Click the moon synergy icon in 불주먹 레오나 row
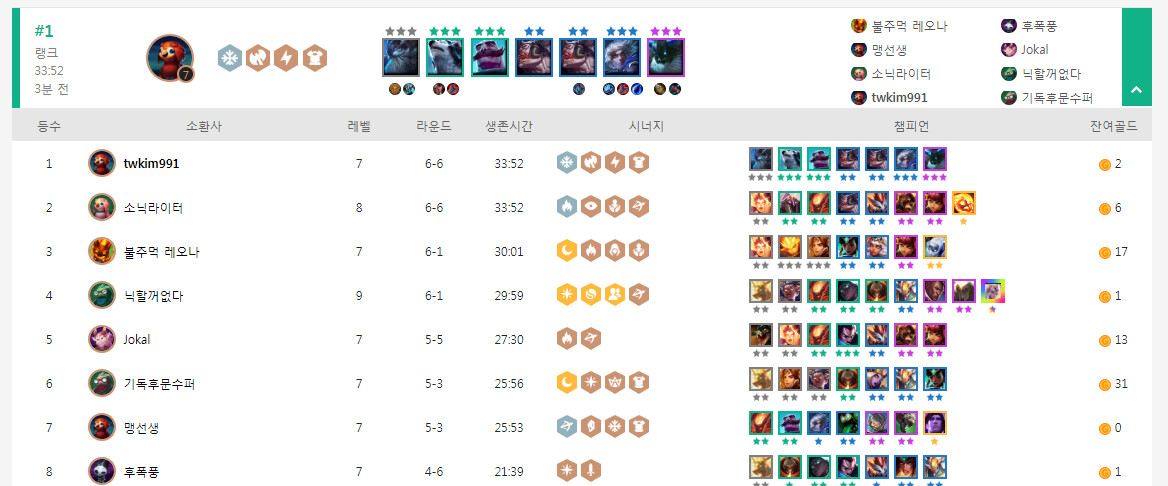Image resolution: width=1168 pixels, height=486 pixels. point(567,251)
